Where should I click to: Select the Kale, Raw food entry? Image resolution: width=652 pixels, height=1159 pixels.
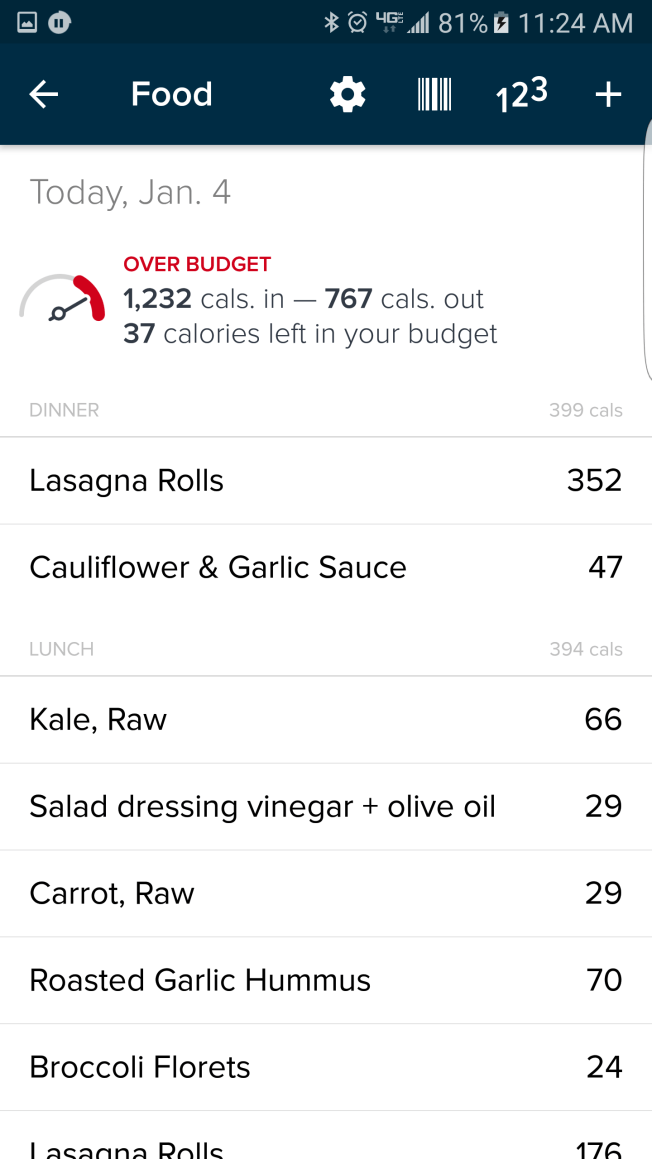click(x=326, y=720)
